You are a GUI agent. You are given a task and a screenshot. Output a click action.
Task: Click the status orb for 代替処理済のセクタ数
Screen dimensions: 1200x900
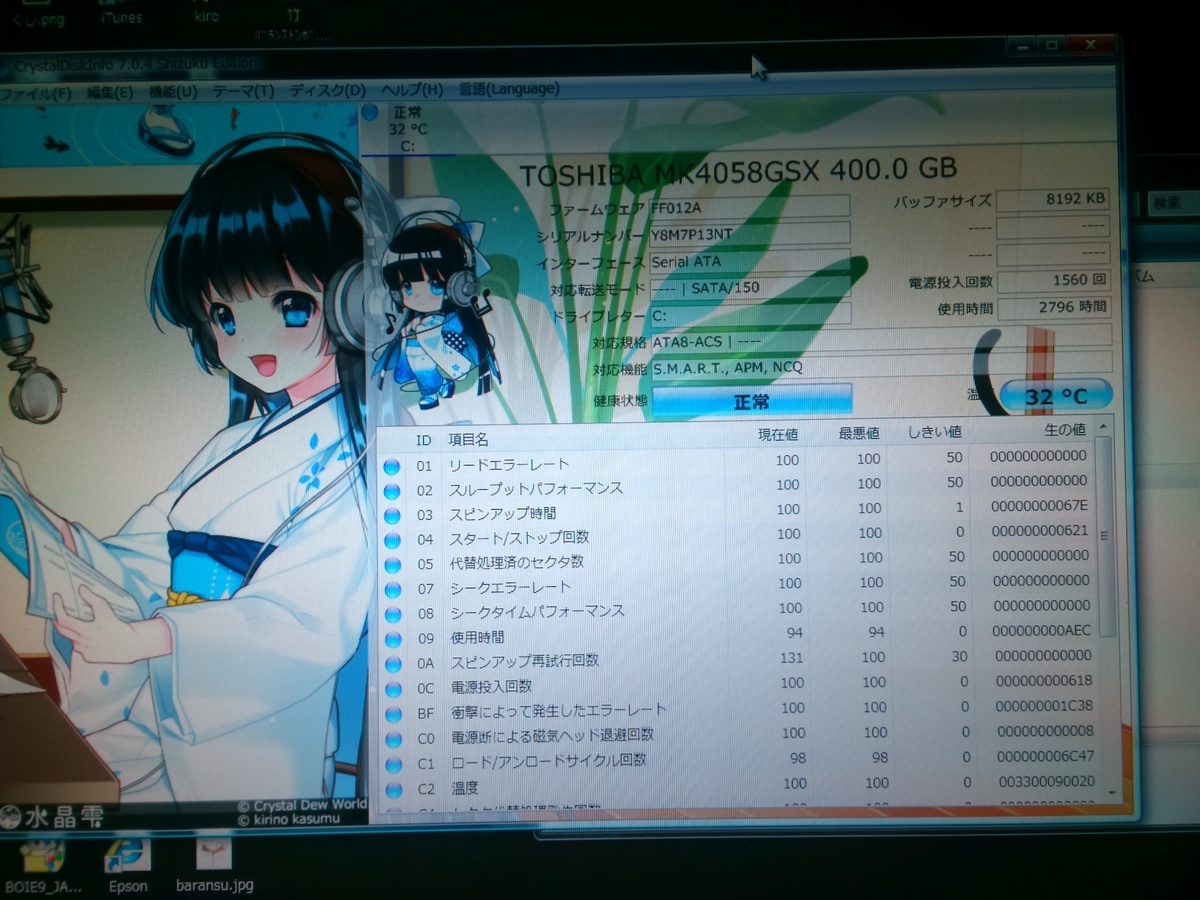coord(391,564)
